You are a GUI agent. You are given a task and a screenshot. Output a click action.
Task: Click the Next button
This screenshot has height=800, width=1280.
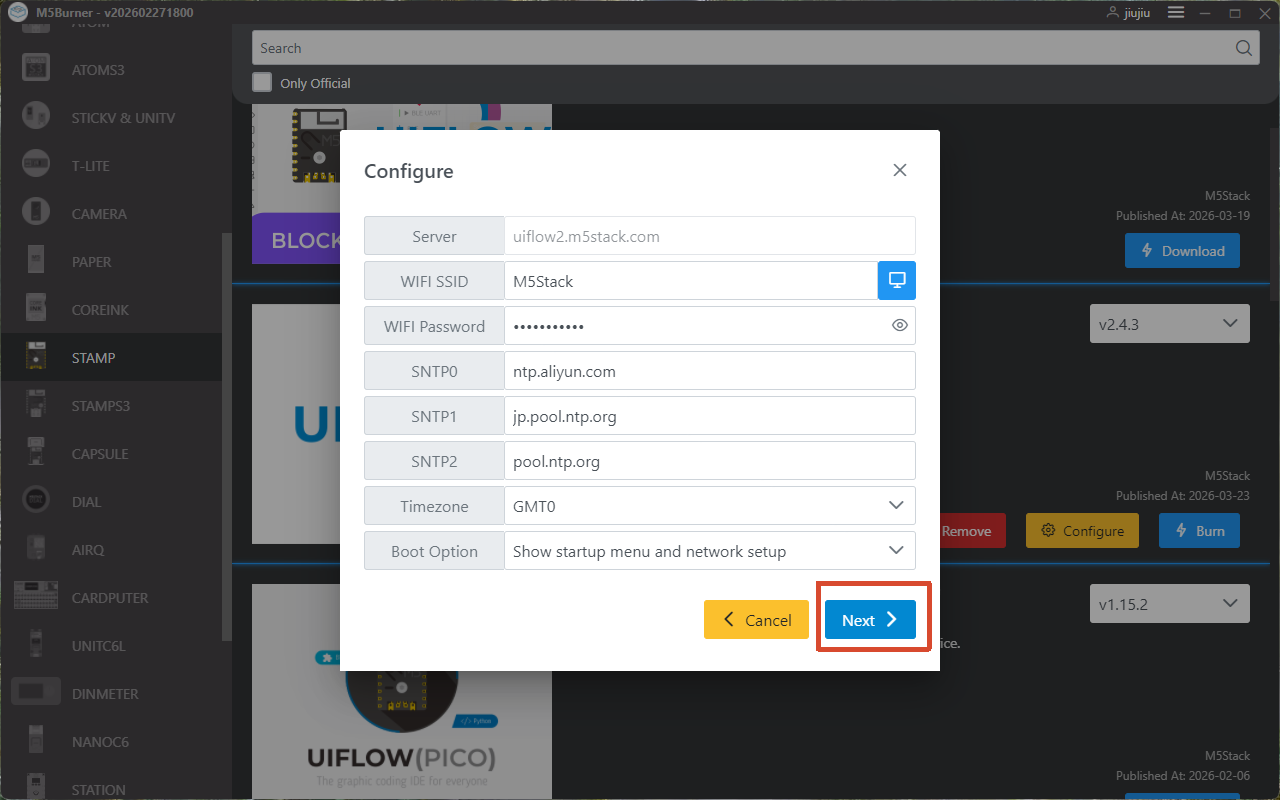[x=870, y=620]
